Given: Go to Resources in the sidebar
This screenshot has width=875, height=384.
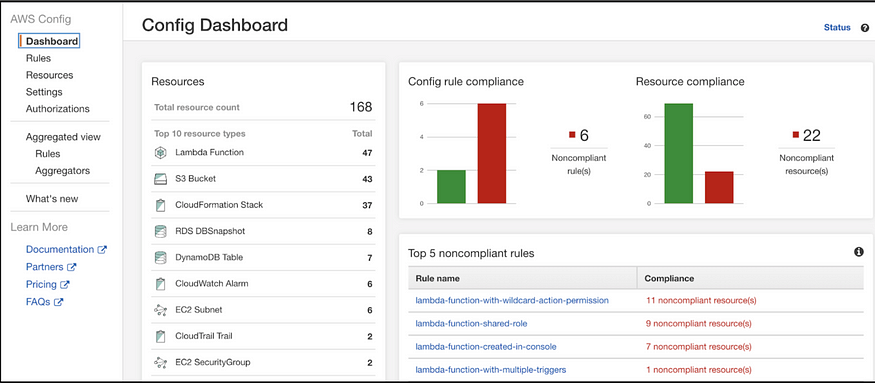Looking at the screenshot, I should 49,75.
